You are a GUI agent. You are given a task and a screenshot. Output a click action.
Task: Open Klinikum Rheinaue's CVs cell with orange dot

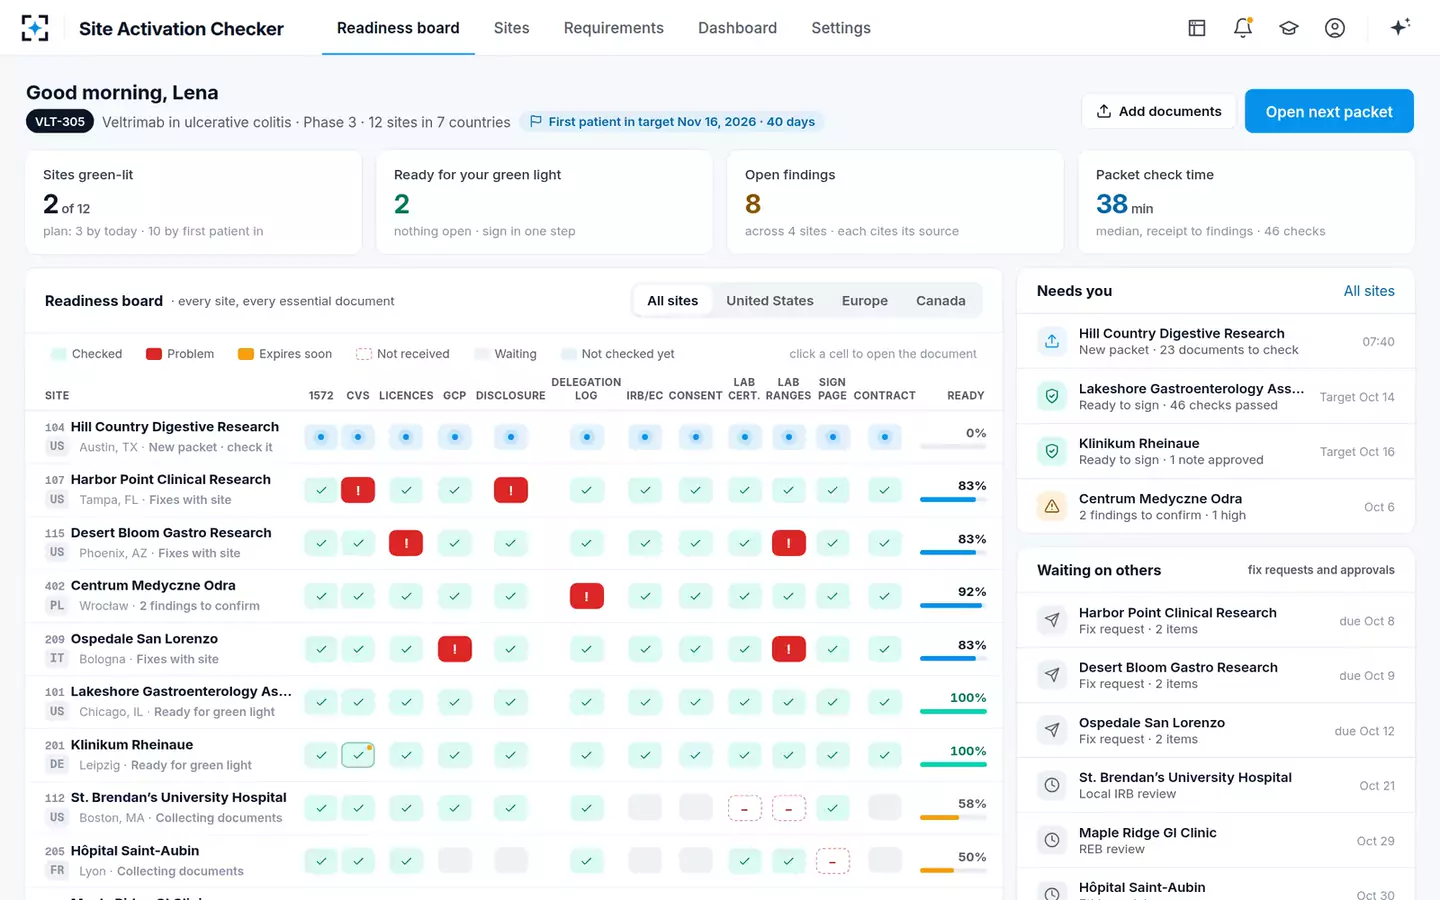358,755
